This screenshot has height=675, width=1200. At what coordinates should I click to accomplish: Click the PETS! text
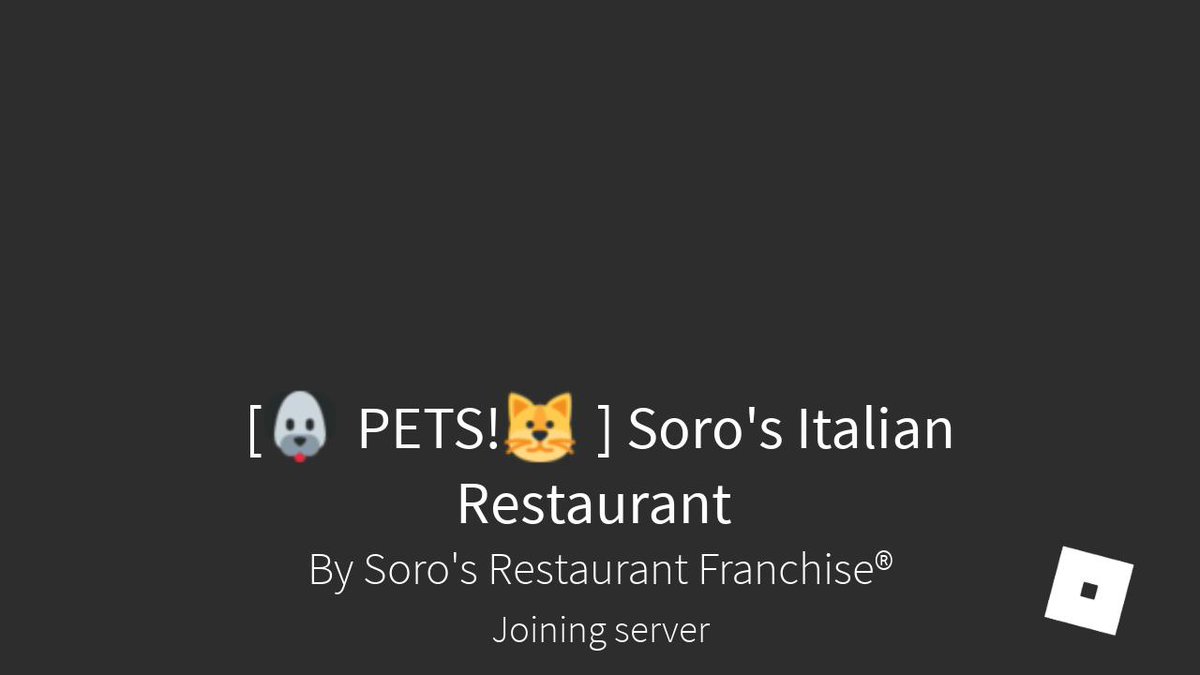click(427, 428)
